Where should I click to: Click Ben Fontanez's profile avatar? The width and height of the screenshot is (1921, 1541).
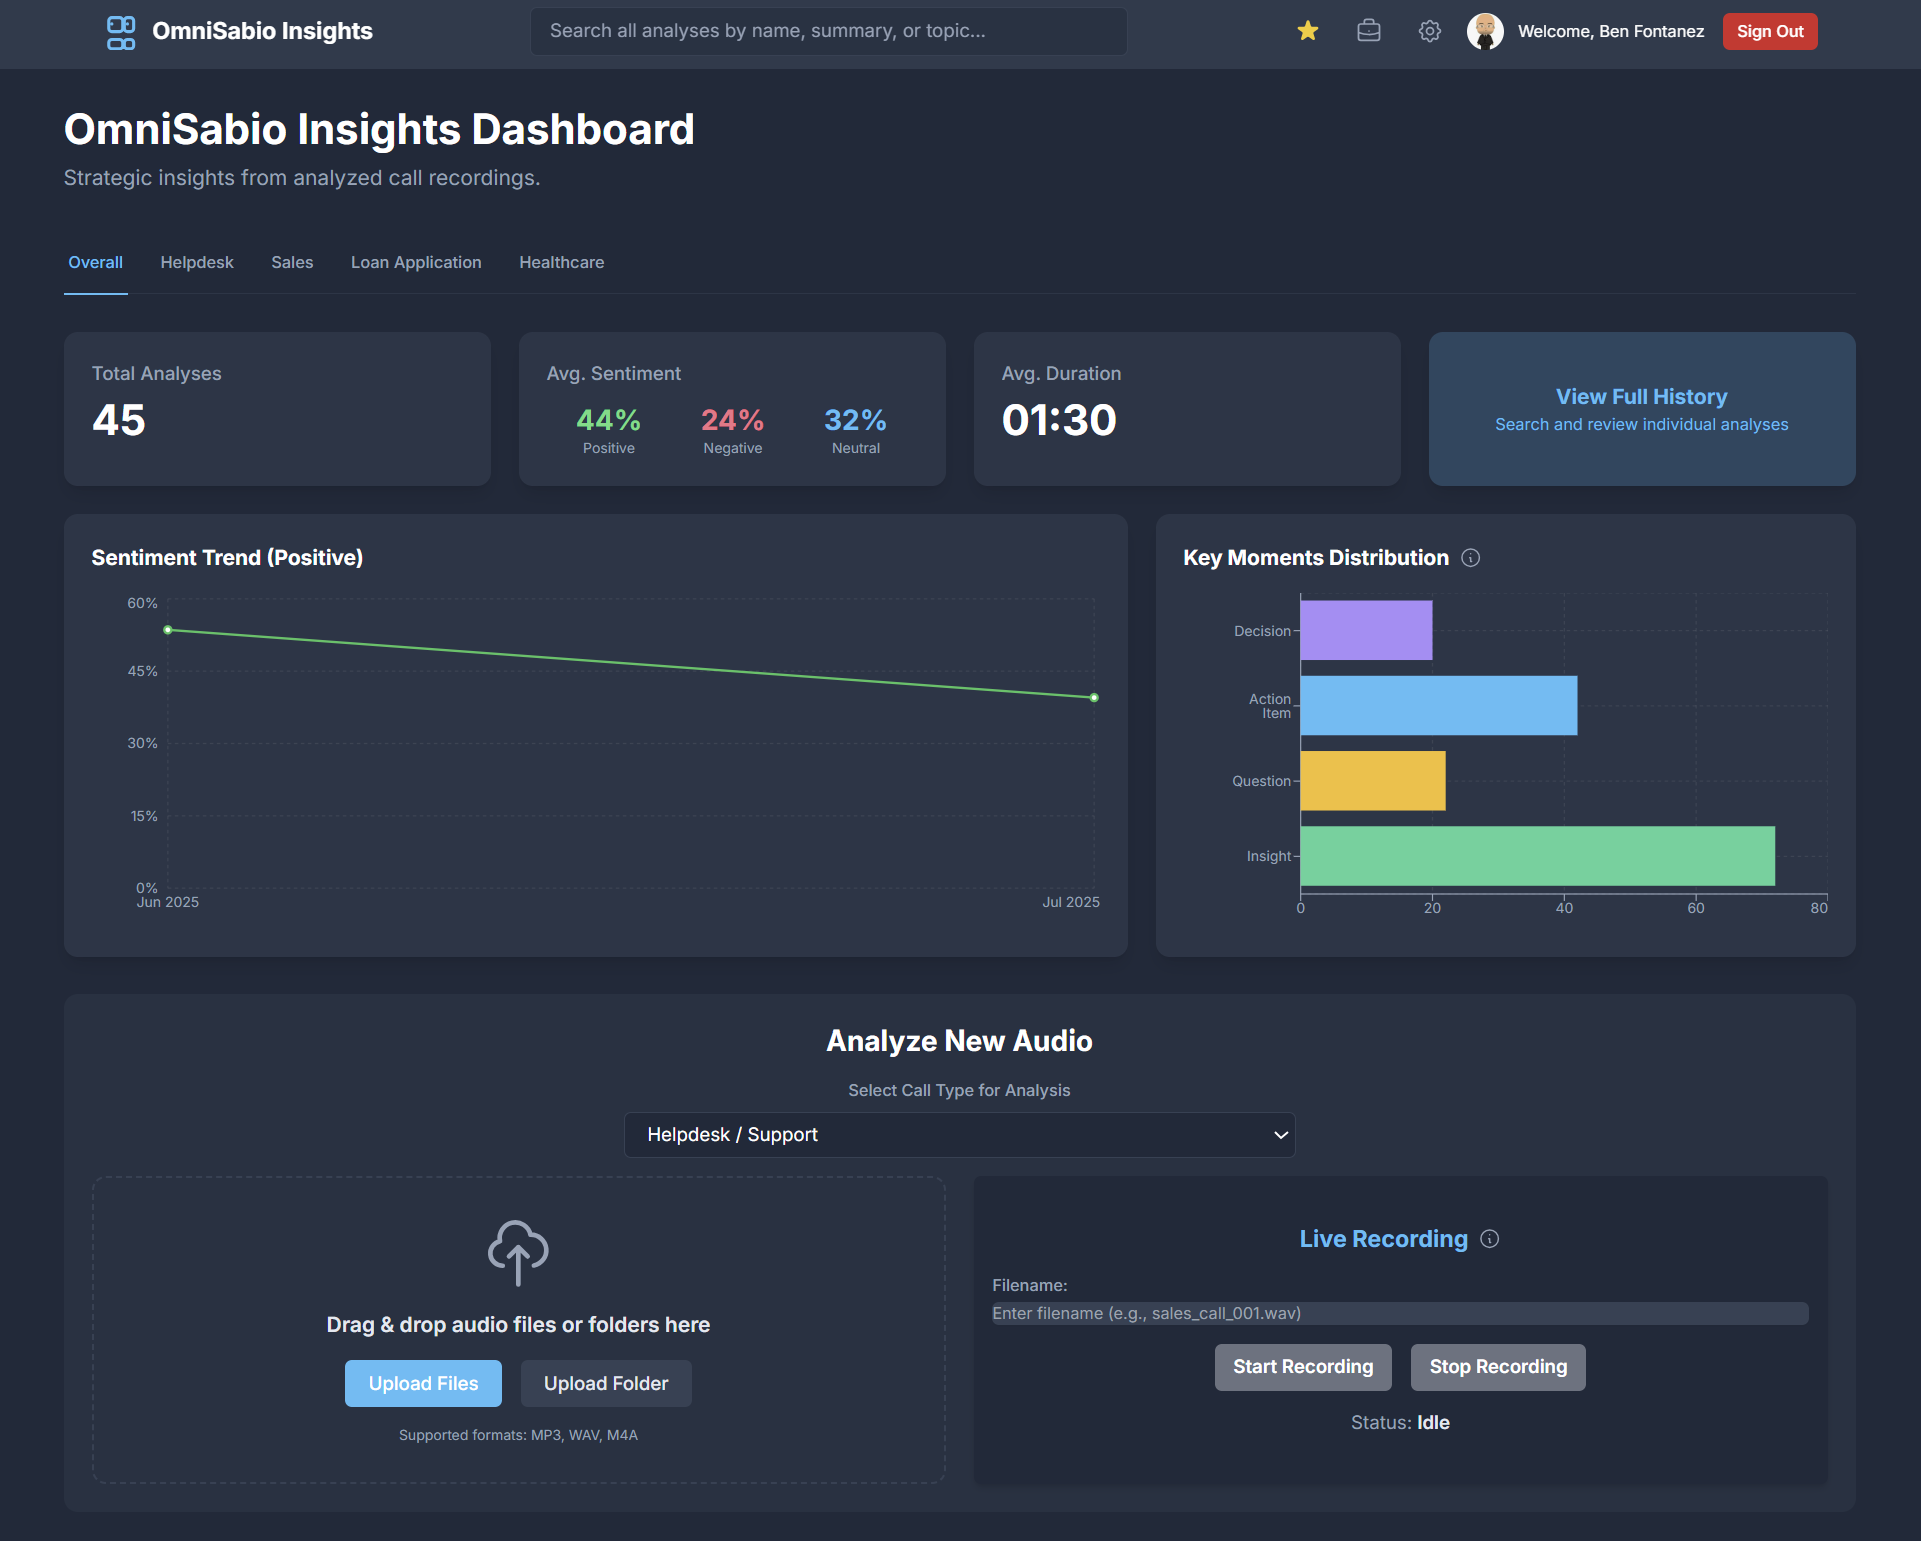pos(1486,31)
